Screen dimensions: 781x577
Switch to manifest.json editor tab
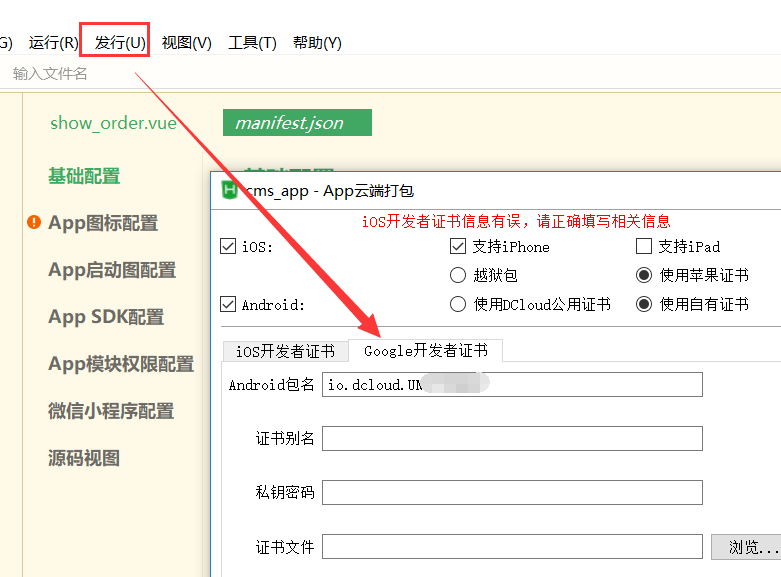point(297,123)
